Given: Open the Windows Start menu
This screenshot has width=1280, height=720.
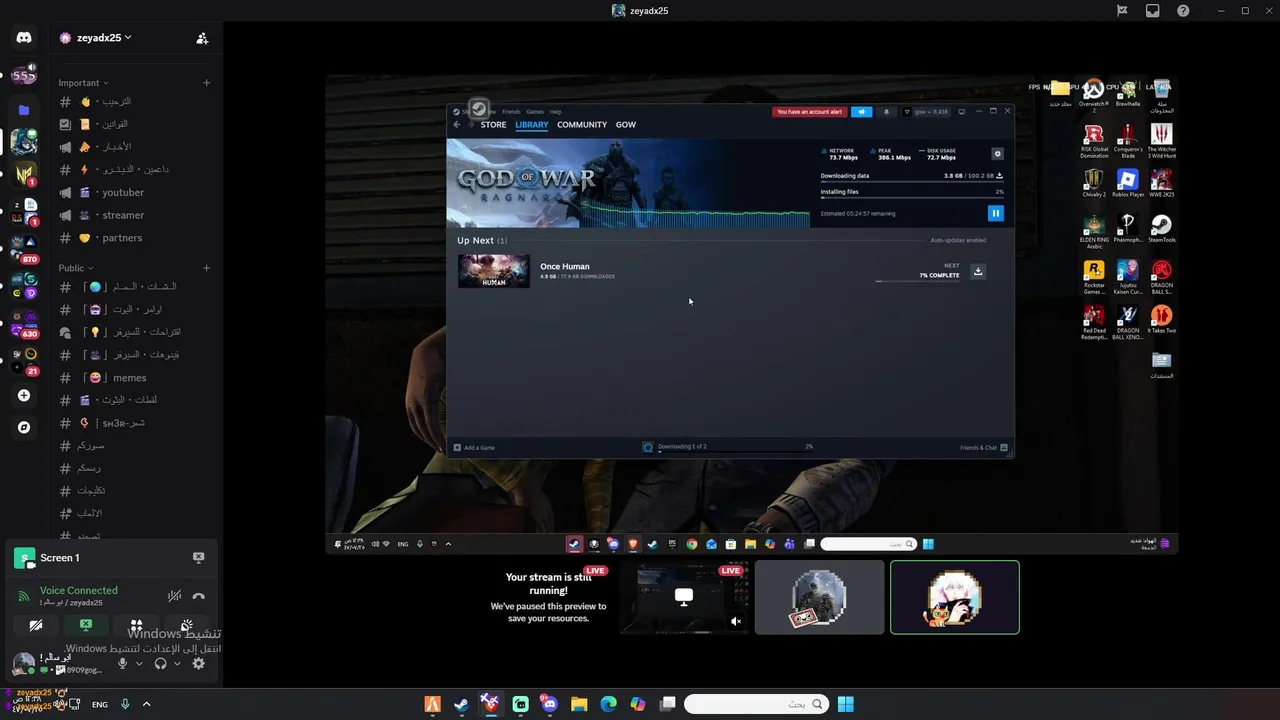Looking at the screenshot, I should coord(846,704).
